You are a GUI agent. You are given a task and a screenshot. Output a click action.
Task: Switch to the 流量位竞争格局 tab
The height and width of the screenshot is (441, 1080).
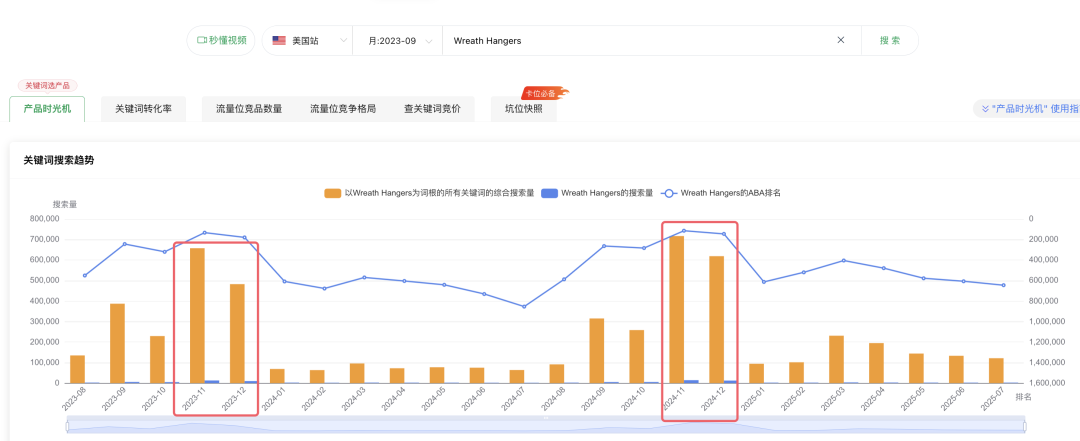coord(343,109)
